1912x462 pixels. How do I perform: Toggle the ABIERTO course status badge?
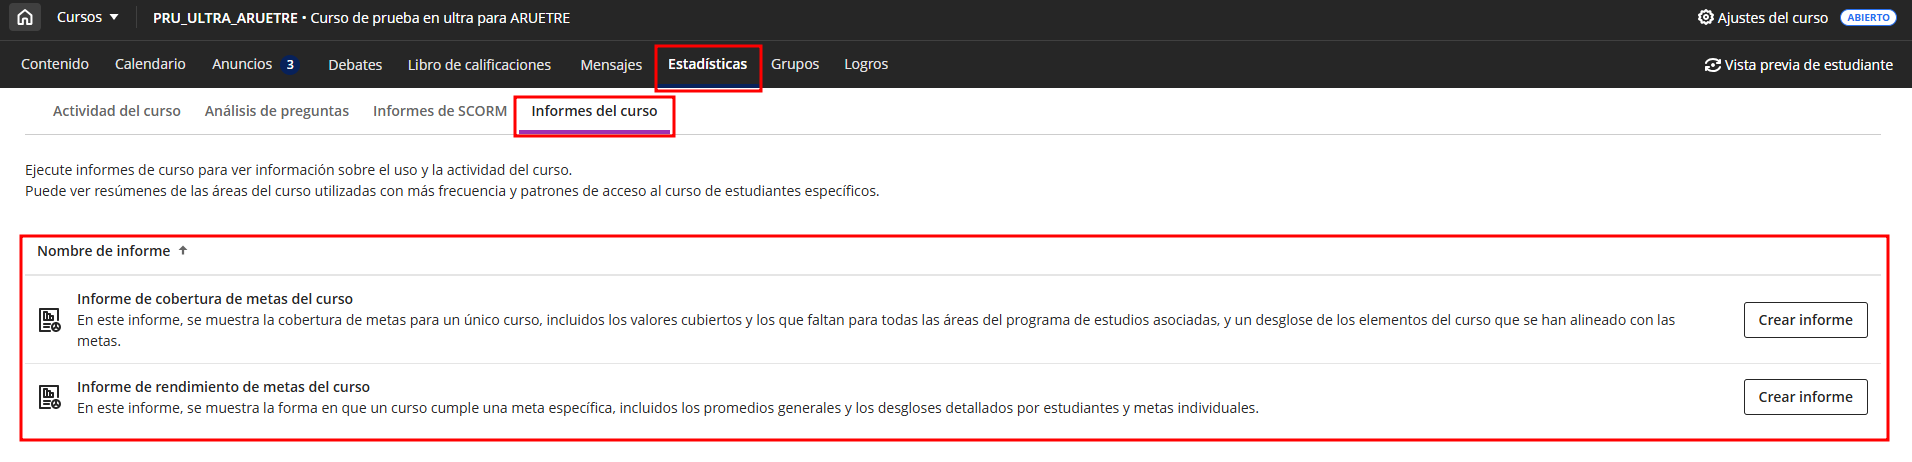pos(1868,18)
